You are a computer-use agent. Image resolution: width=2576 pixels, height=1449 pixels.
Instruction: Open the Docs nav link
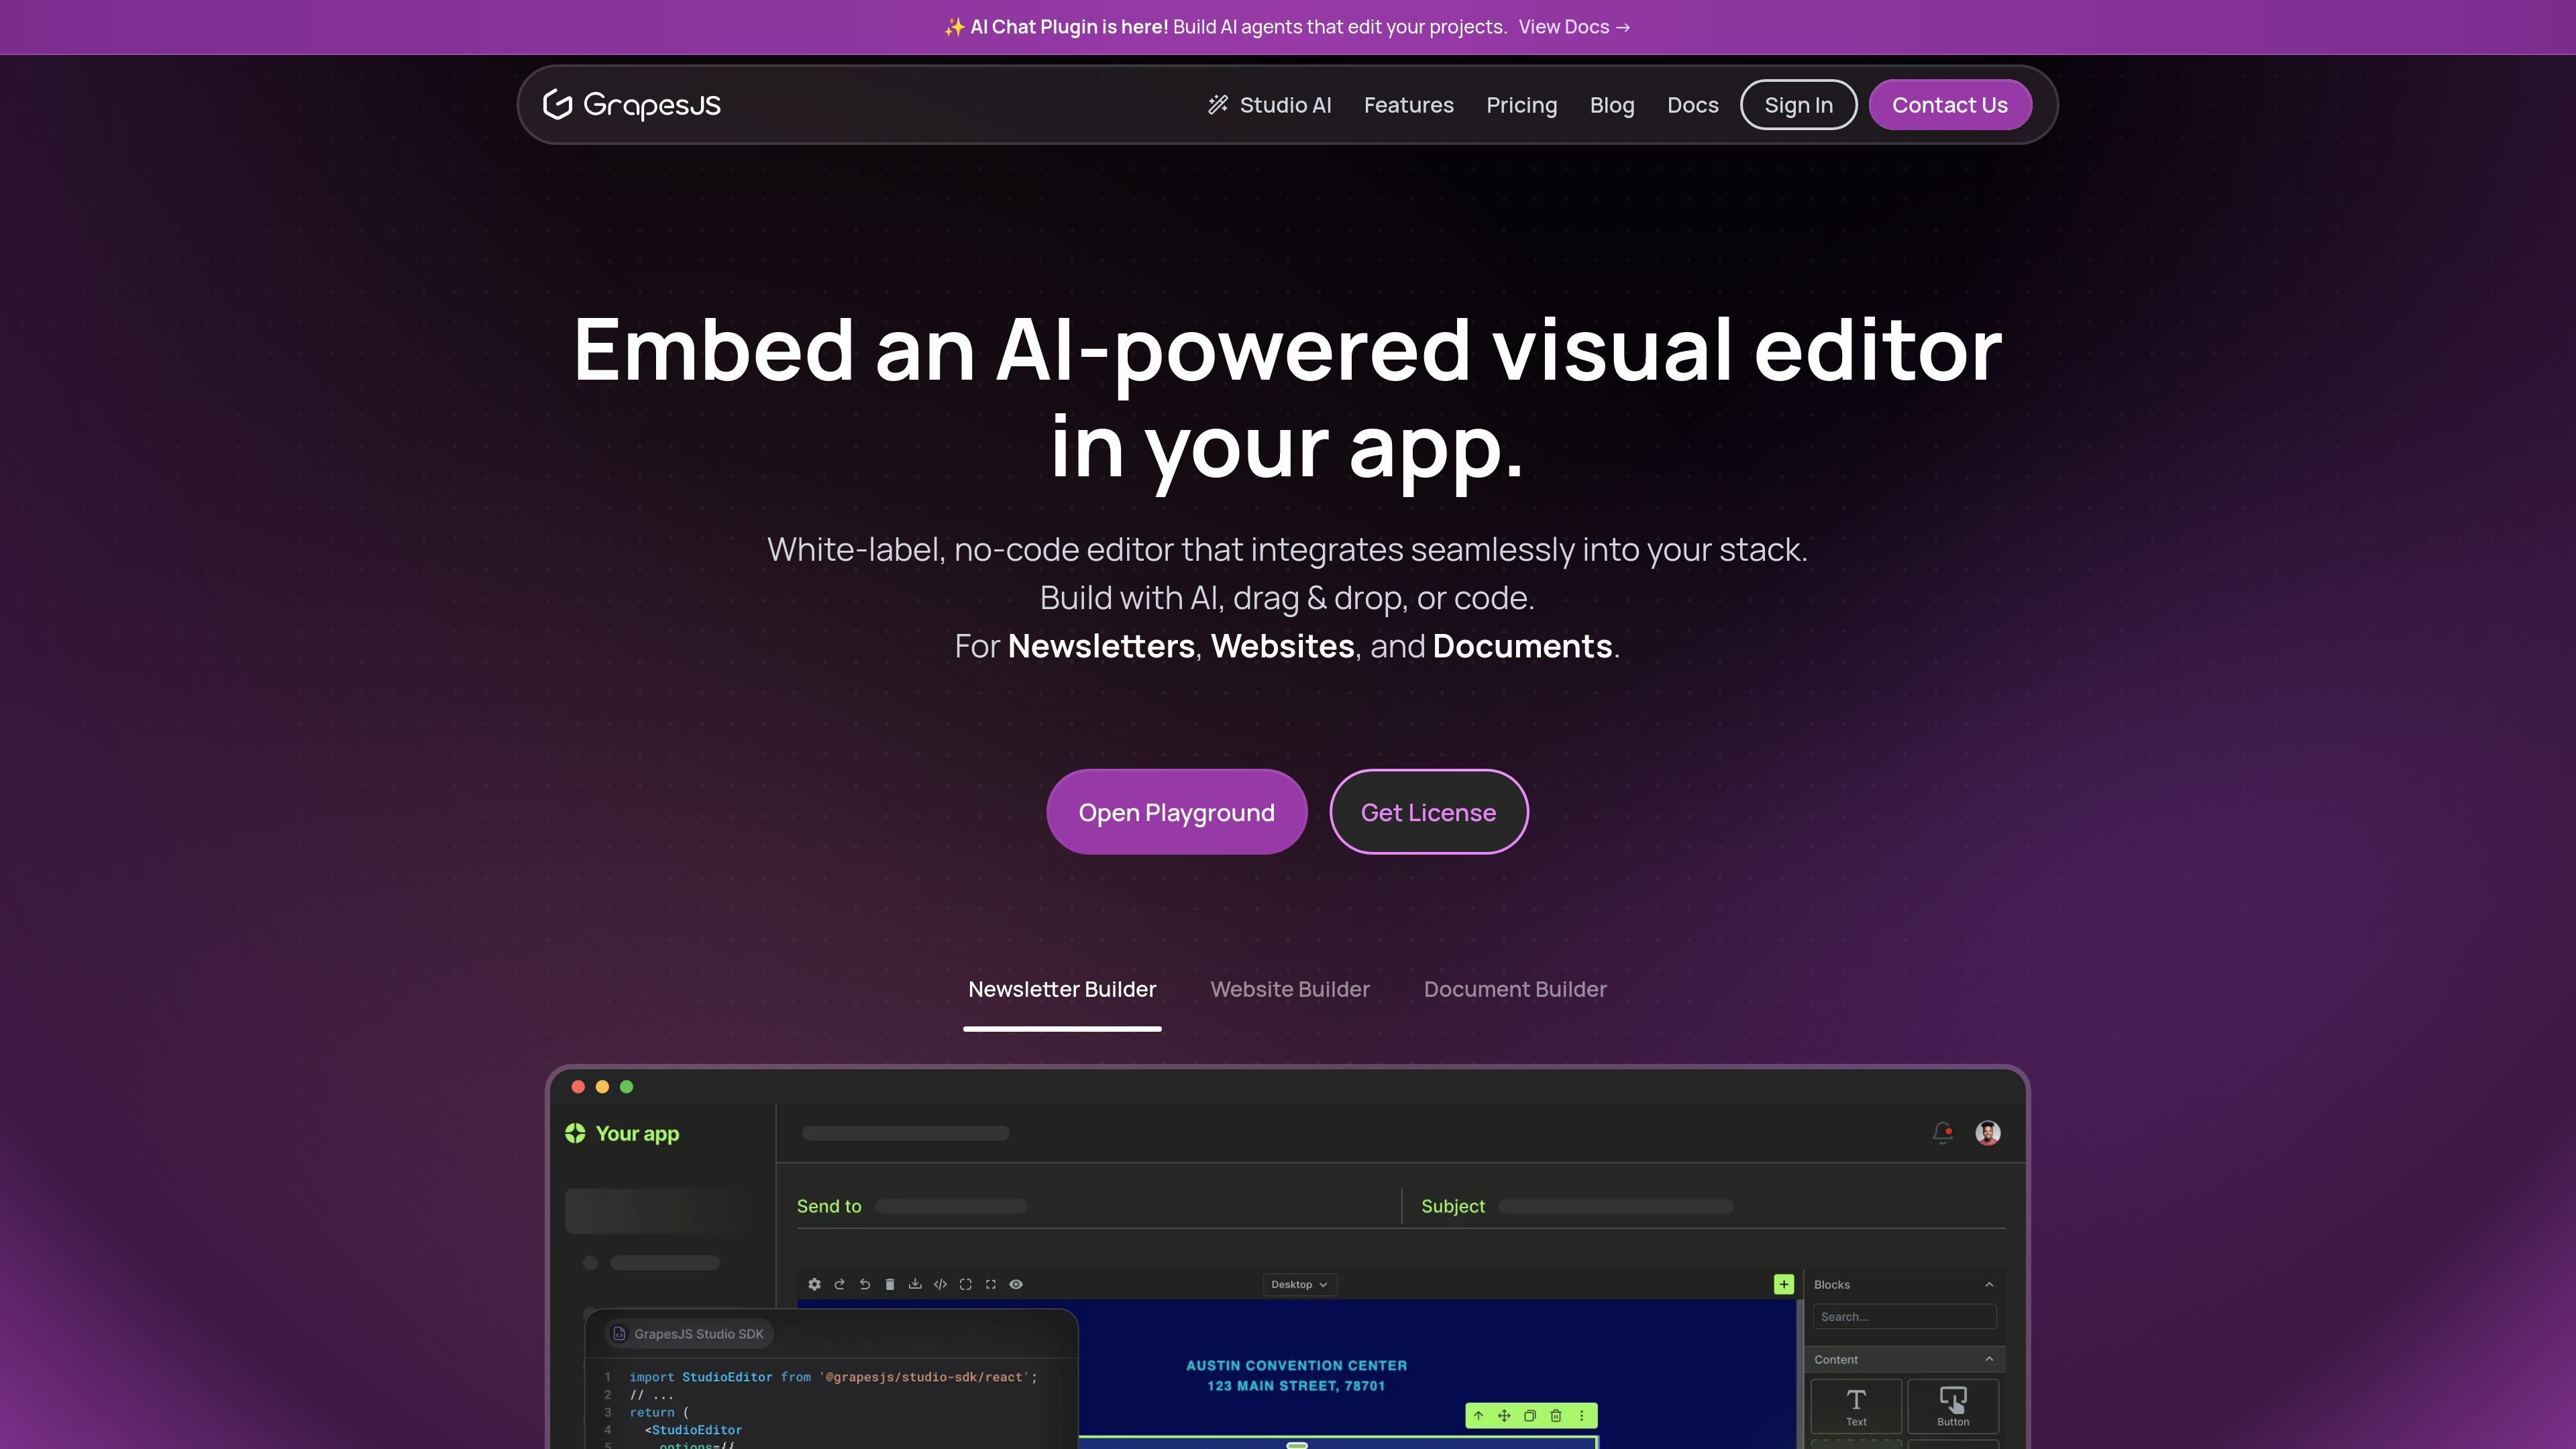point(1692,105)
